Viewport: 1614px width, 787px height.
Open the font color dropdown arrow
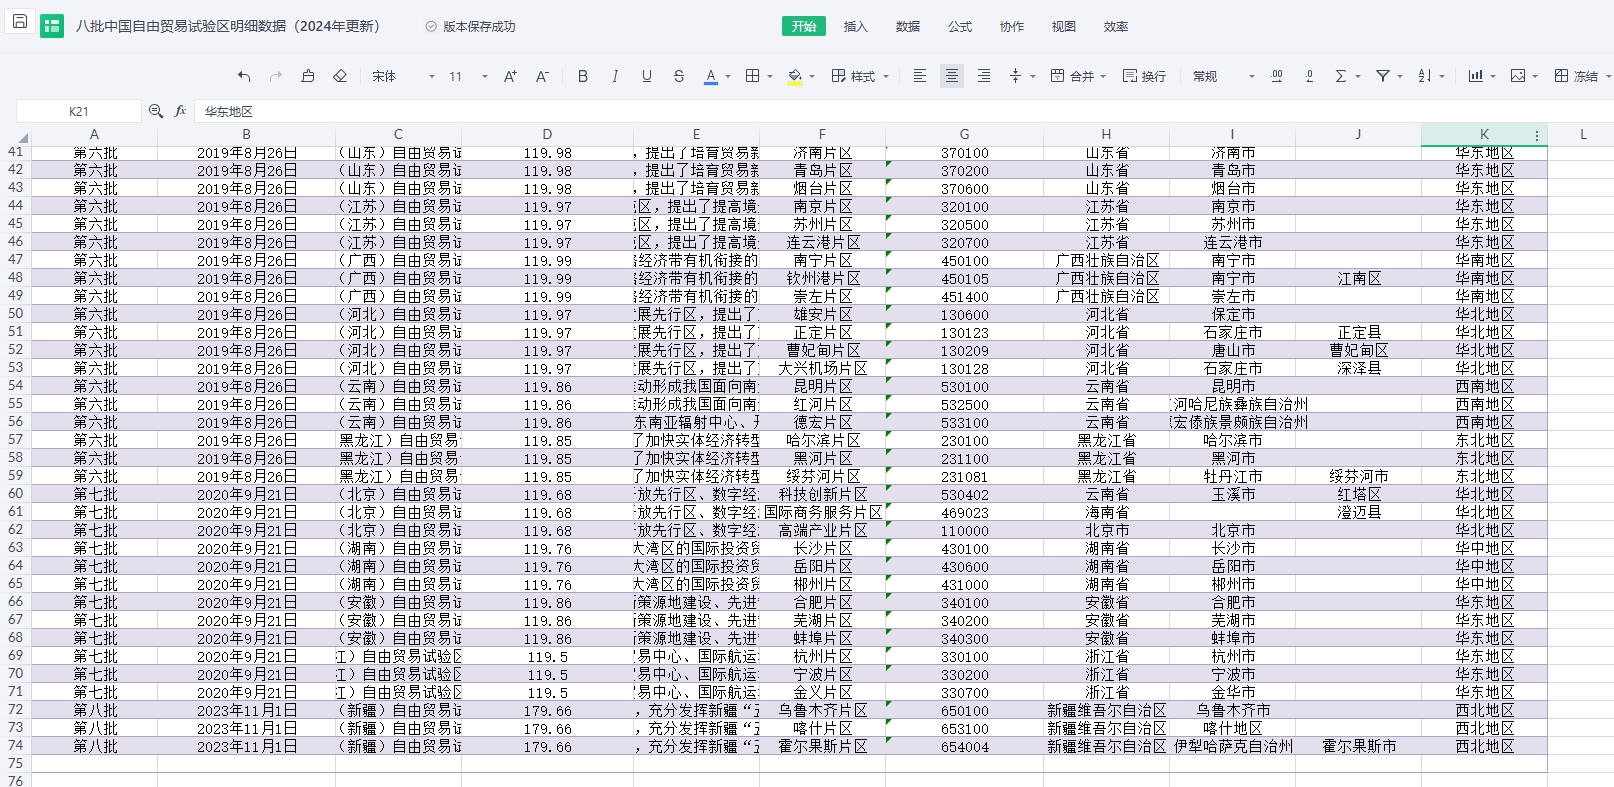click(x=728, y=76)
